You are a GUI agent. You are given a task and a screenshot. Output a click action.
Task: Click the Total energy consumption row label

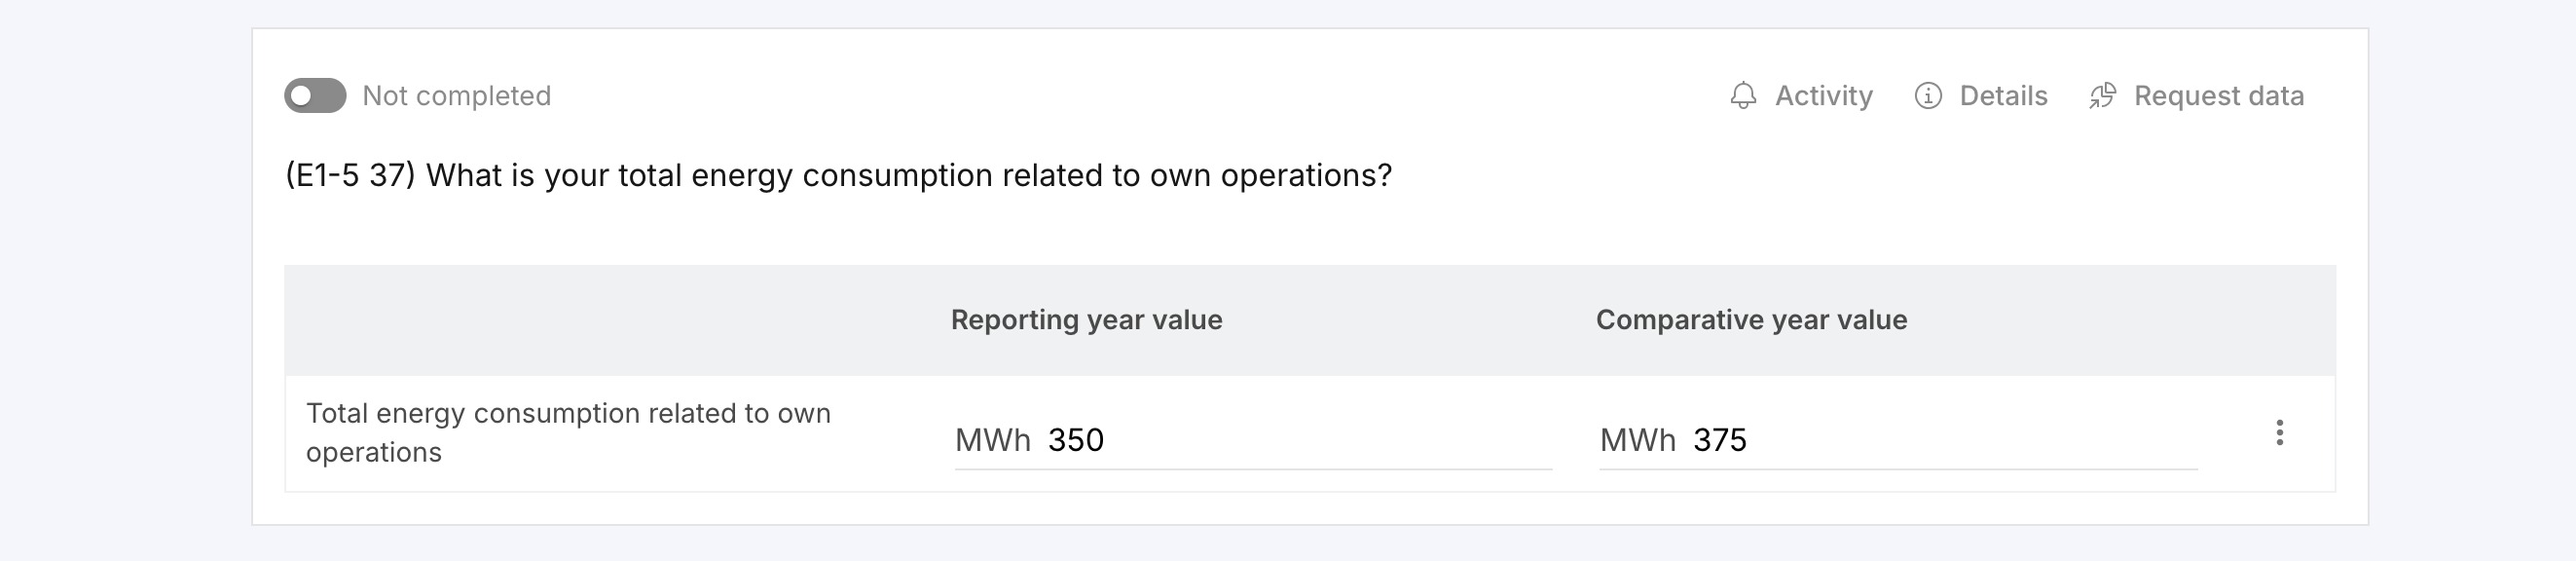(568, 432)
